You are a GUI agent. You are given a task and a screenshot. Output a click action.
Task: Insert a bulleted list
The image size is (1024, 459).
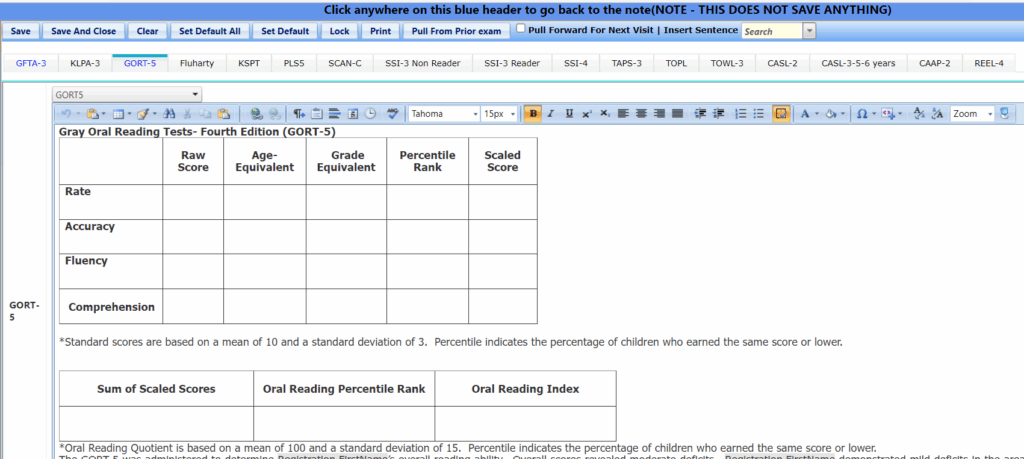pyautogui.click(x=759, y=114)
